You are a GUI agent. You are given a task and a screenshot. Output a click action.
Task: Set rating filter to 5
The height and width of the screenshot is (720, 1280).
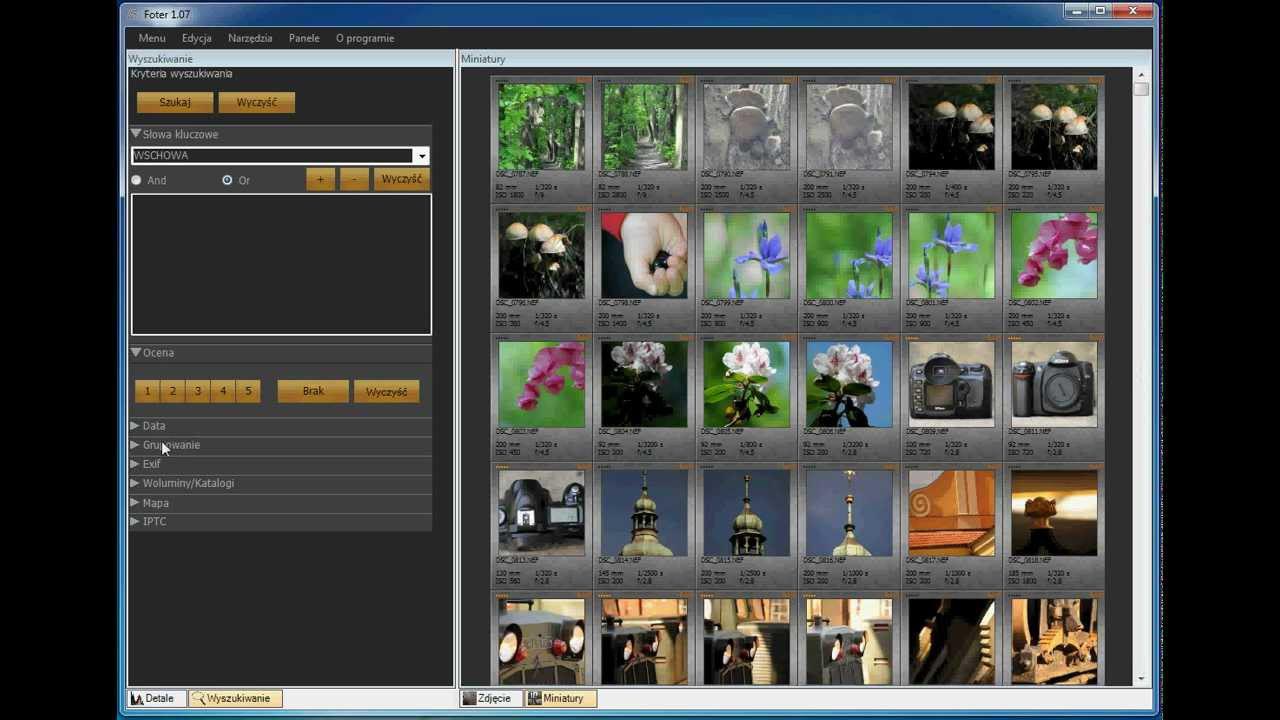(248, 391)
